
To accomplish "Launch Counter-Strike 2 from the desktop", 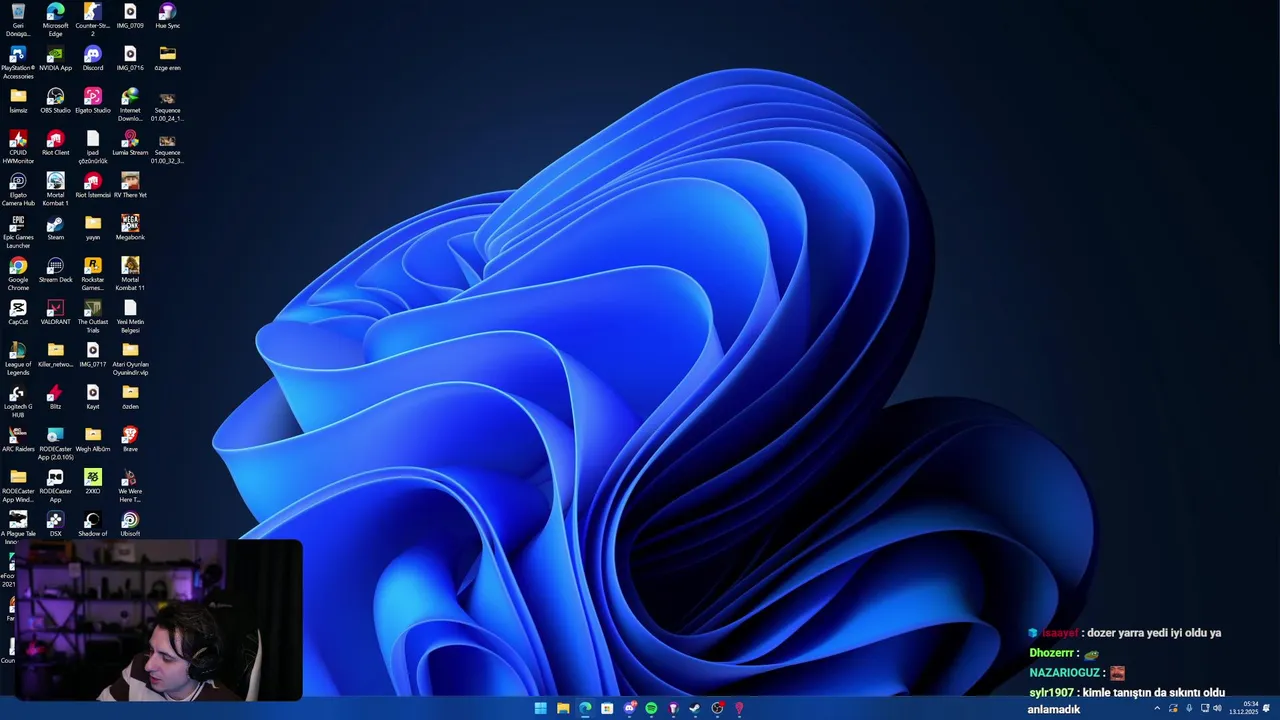I will (92, 19).
